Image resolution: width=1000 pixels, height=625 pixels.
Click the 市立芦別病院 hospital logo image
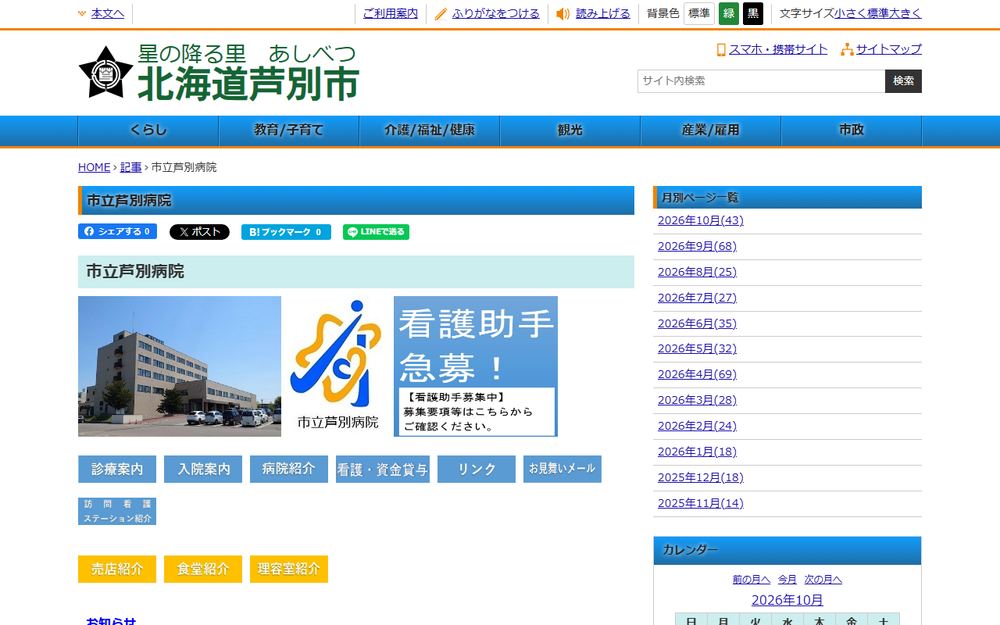click(337, 366)
